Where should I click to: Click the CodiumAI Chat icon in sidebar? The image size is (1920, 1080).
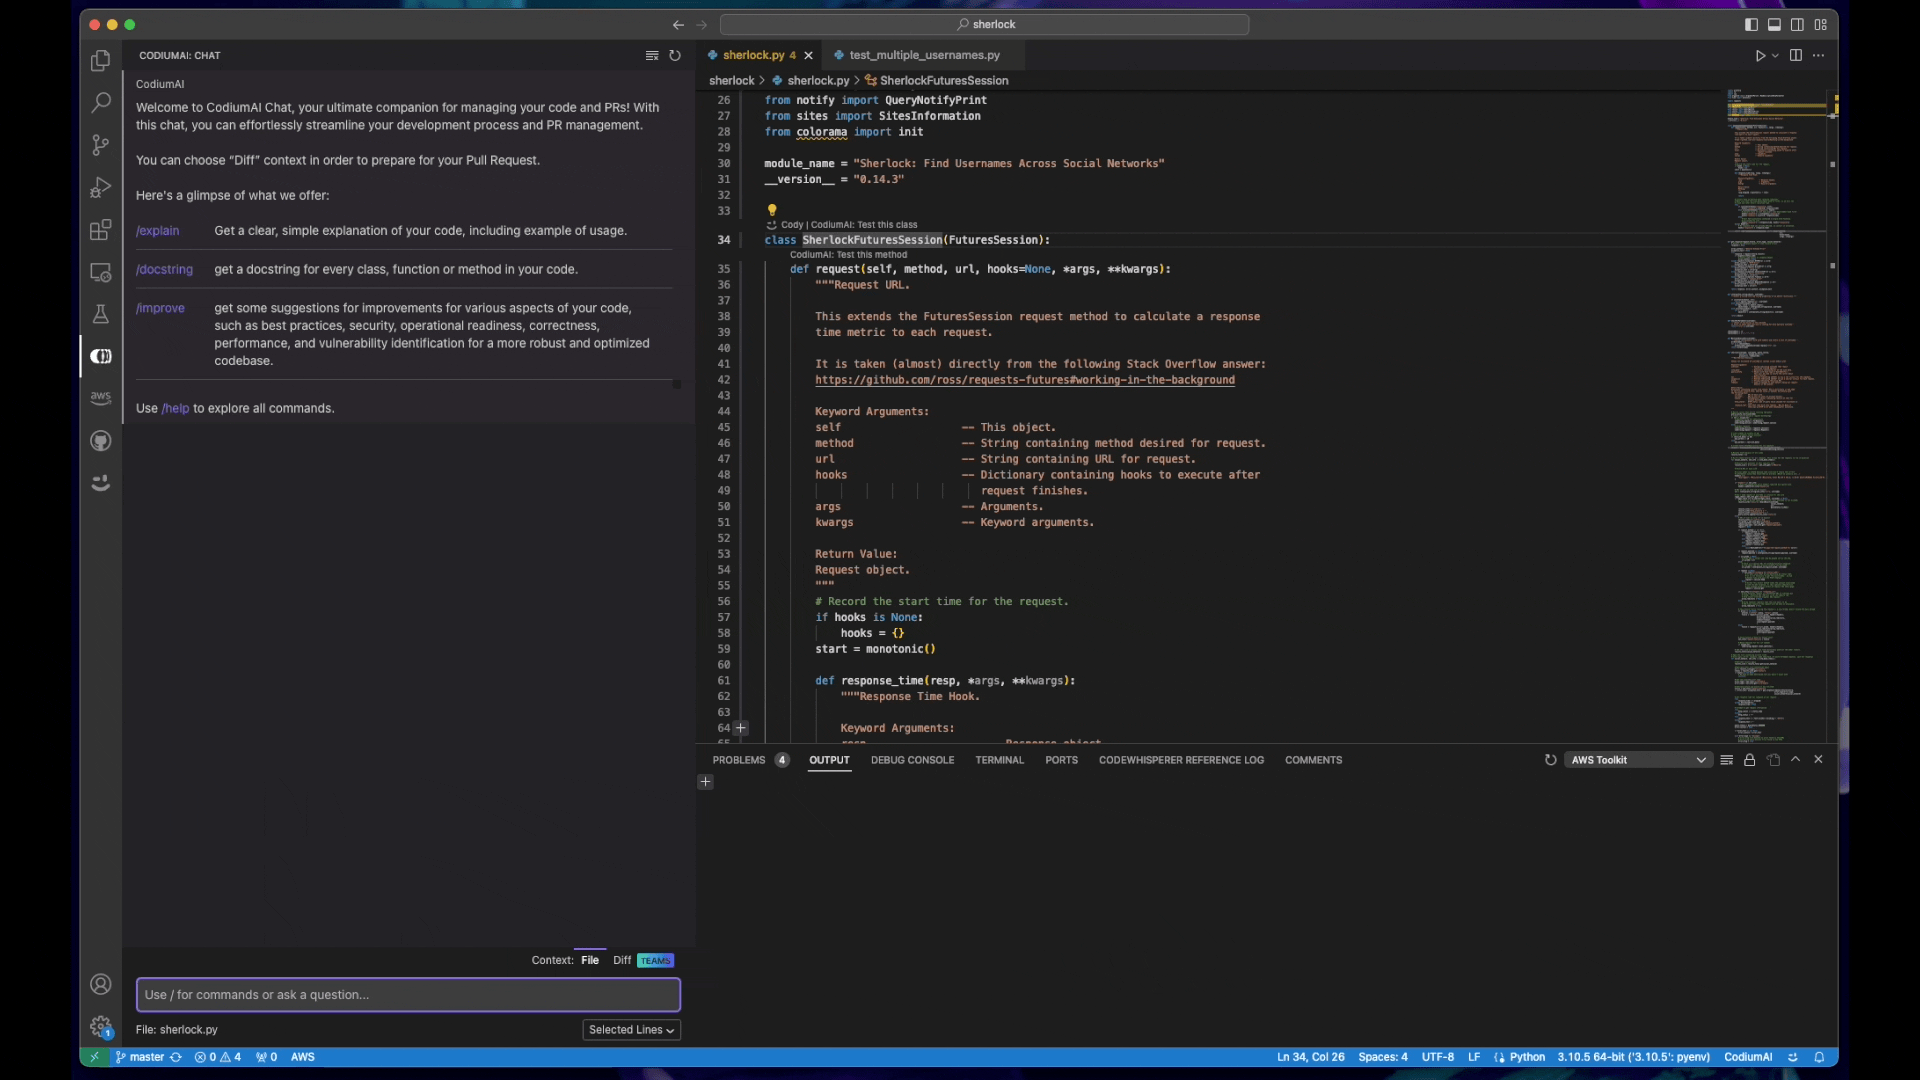coord(100,355)
